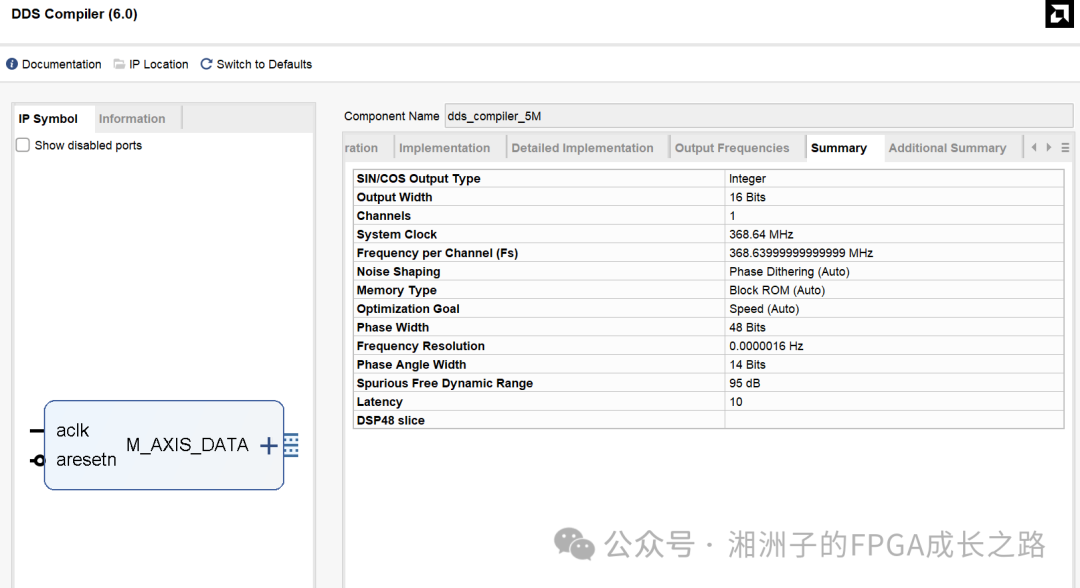The height and width of the screenshot is (588, 1080).
Task: Select Frequency per Channel (Fs) label
Action: coord(437,253)
